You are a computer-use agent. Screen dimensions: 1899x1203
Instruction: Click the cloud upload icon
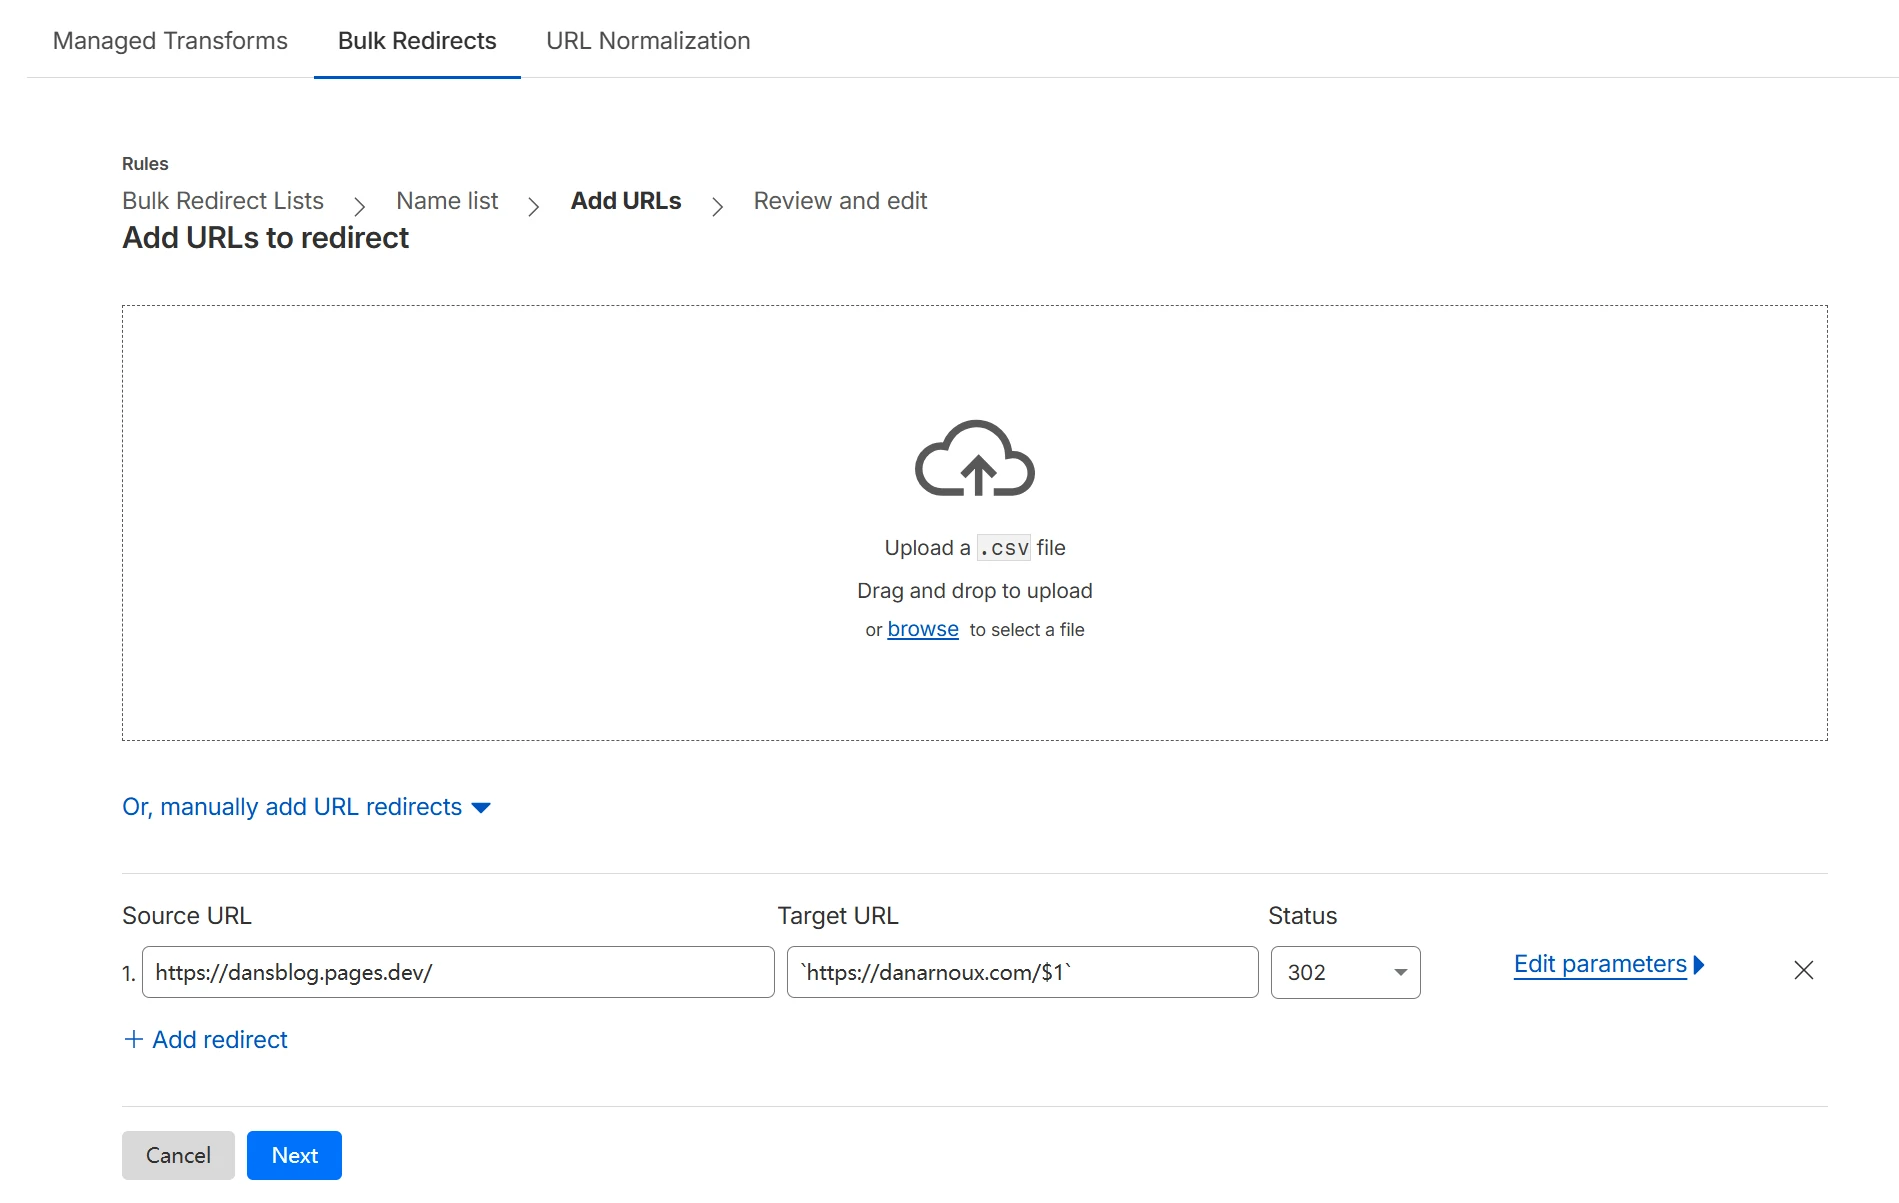tap(974, 459)
